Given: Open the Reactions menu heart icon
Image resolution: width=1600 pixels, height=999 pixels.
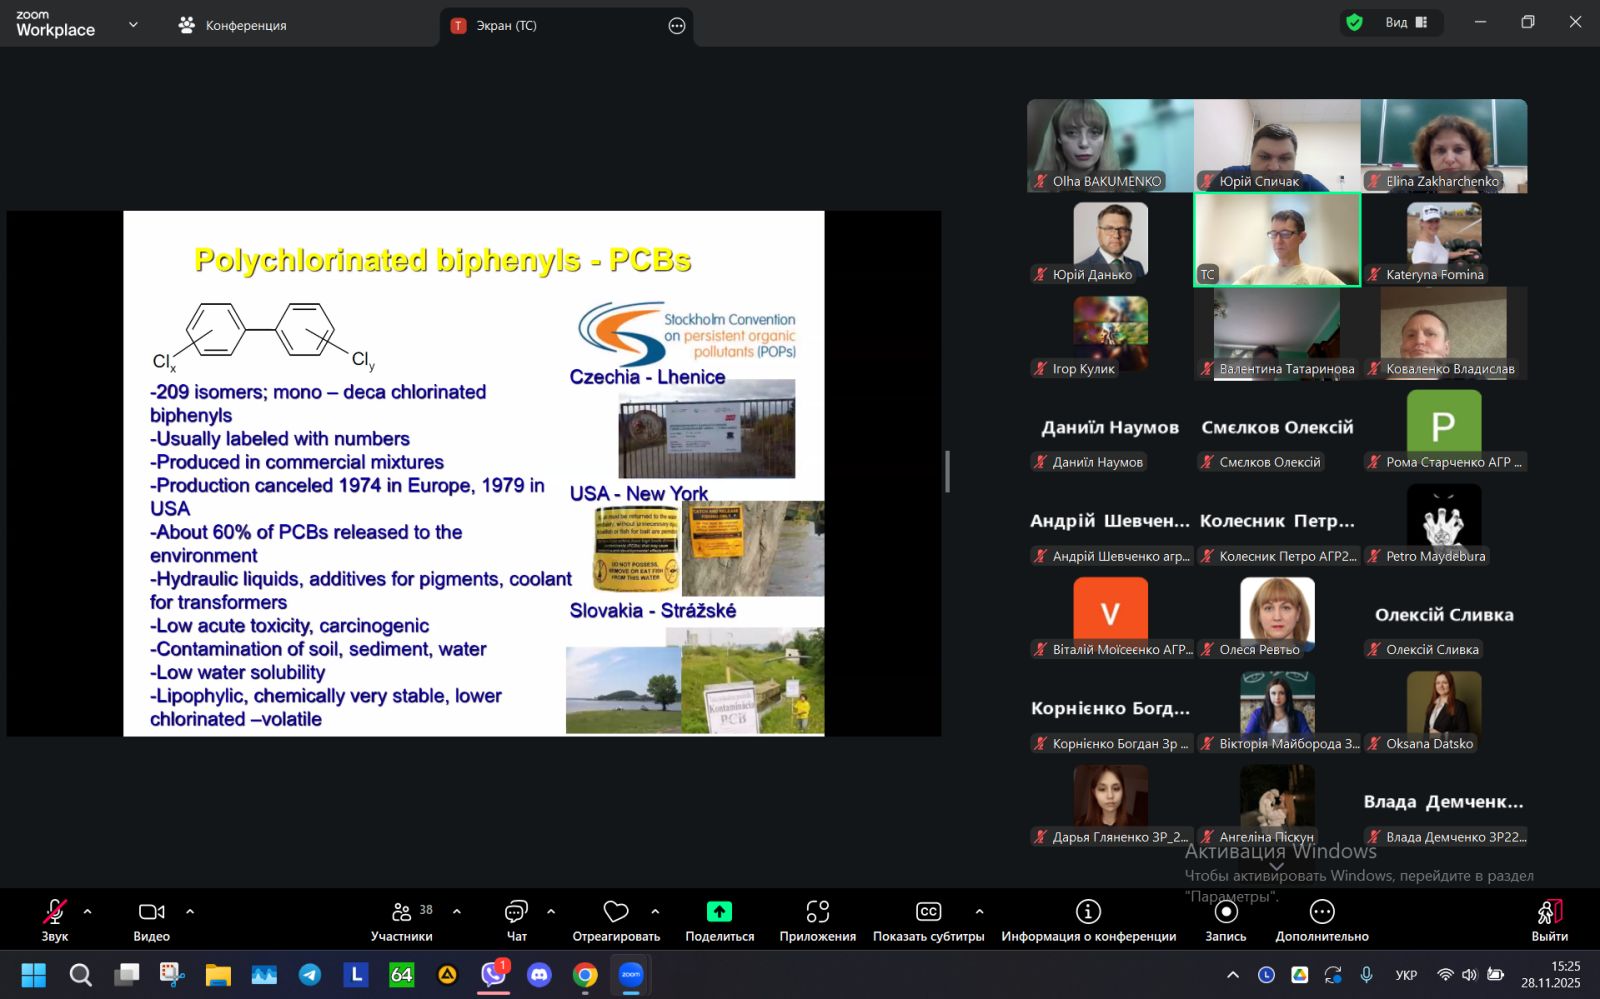Looking at the screenshot, I should point(616,912).
